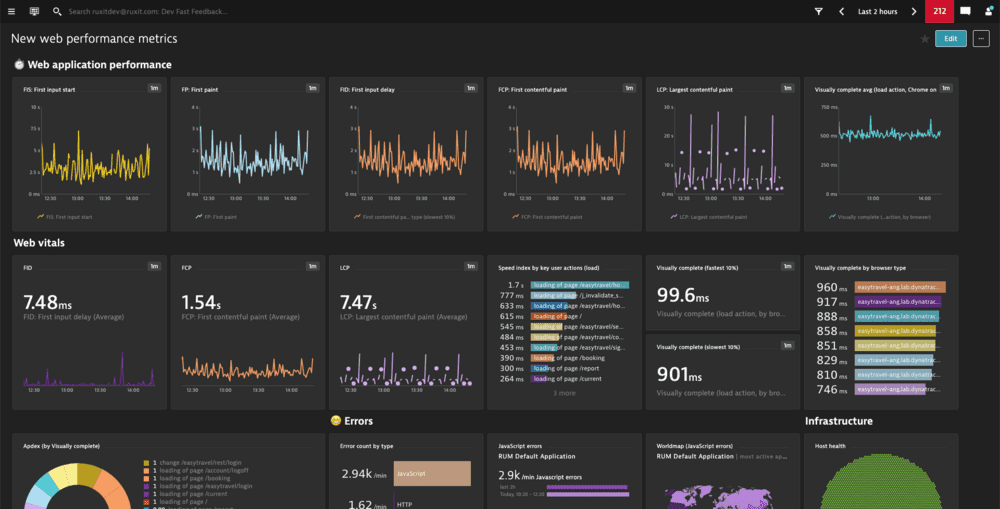Open the hamburger navigation menu
The width and height of the screenshot is (1000, 509).
[11, 11]
